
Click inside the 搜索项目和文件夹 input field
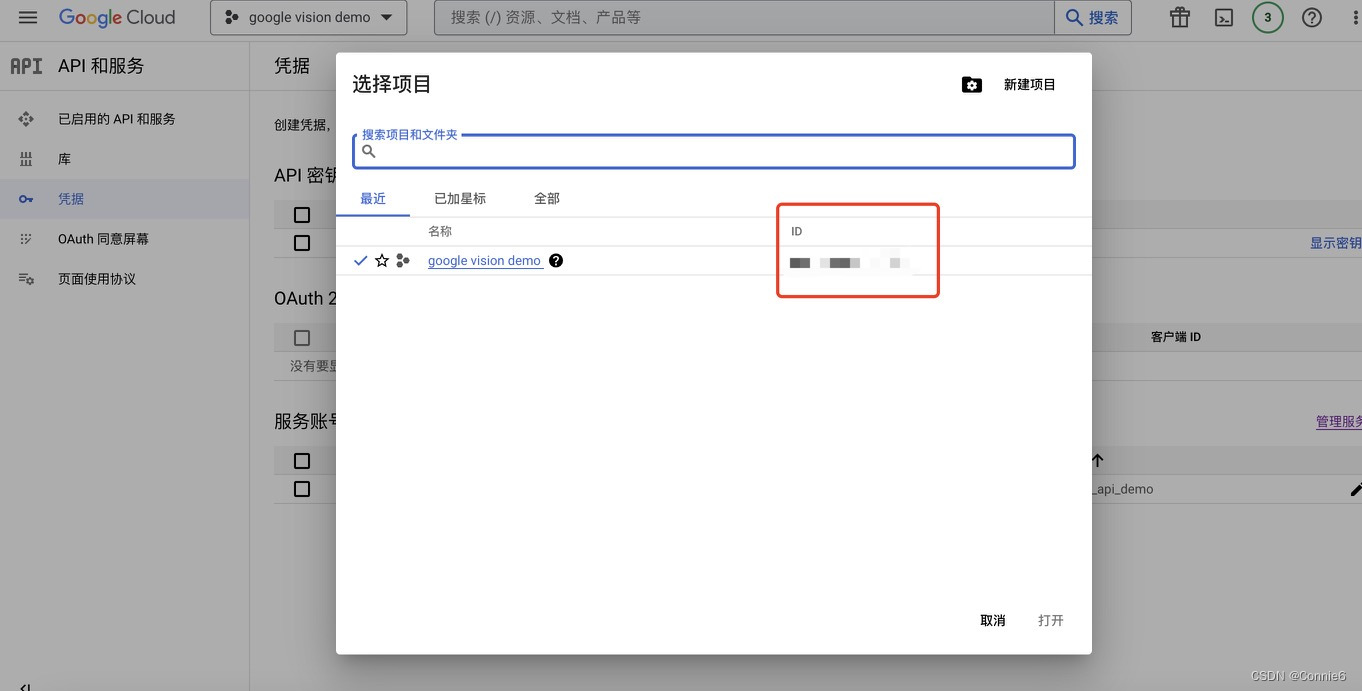[x=700, y=151]
